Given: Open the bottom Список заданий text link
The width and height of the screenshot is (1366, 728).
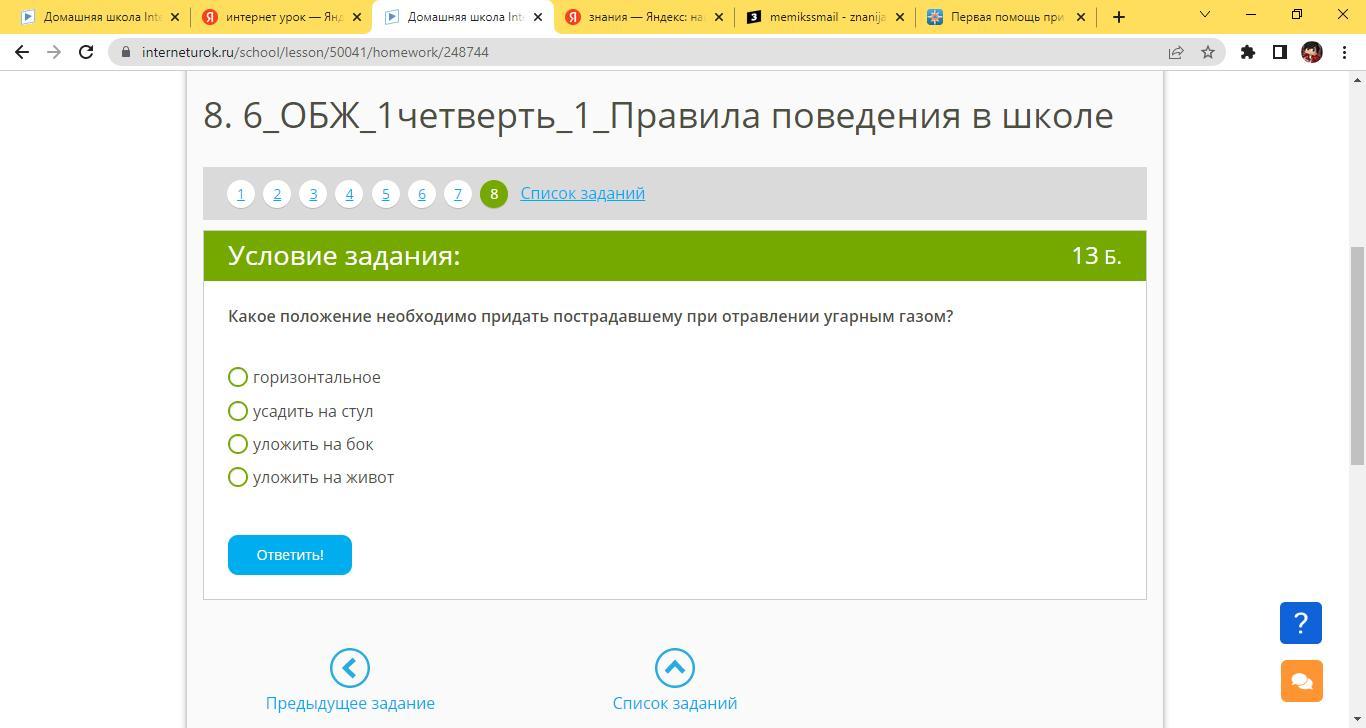Looking at the screenshot, I should (675, 703).
